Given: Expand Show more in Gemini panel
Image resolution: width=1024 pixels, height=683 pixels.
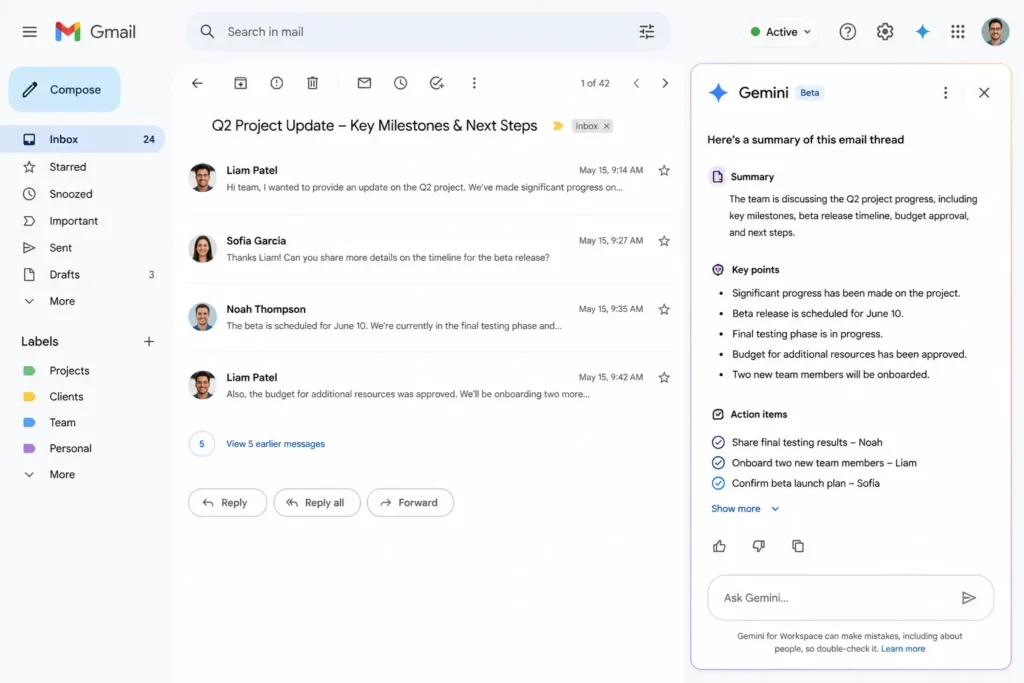Looking at the screenshot, I should coord(744,509).
